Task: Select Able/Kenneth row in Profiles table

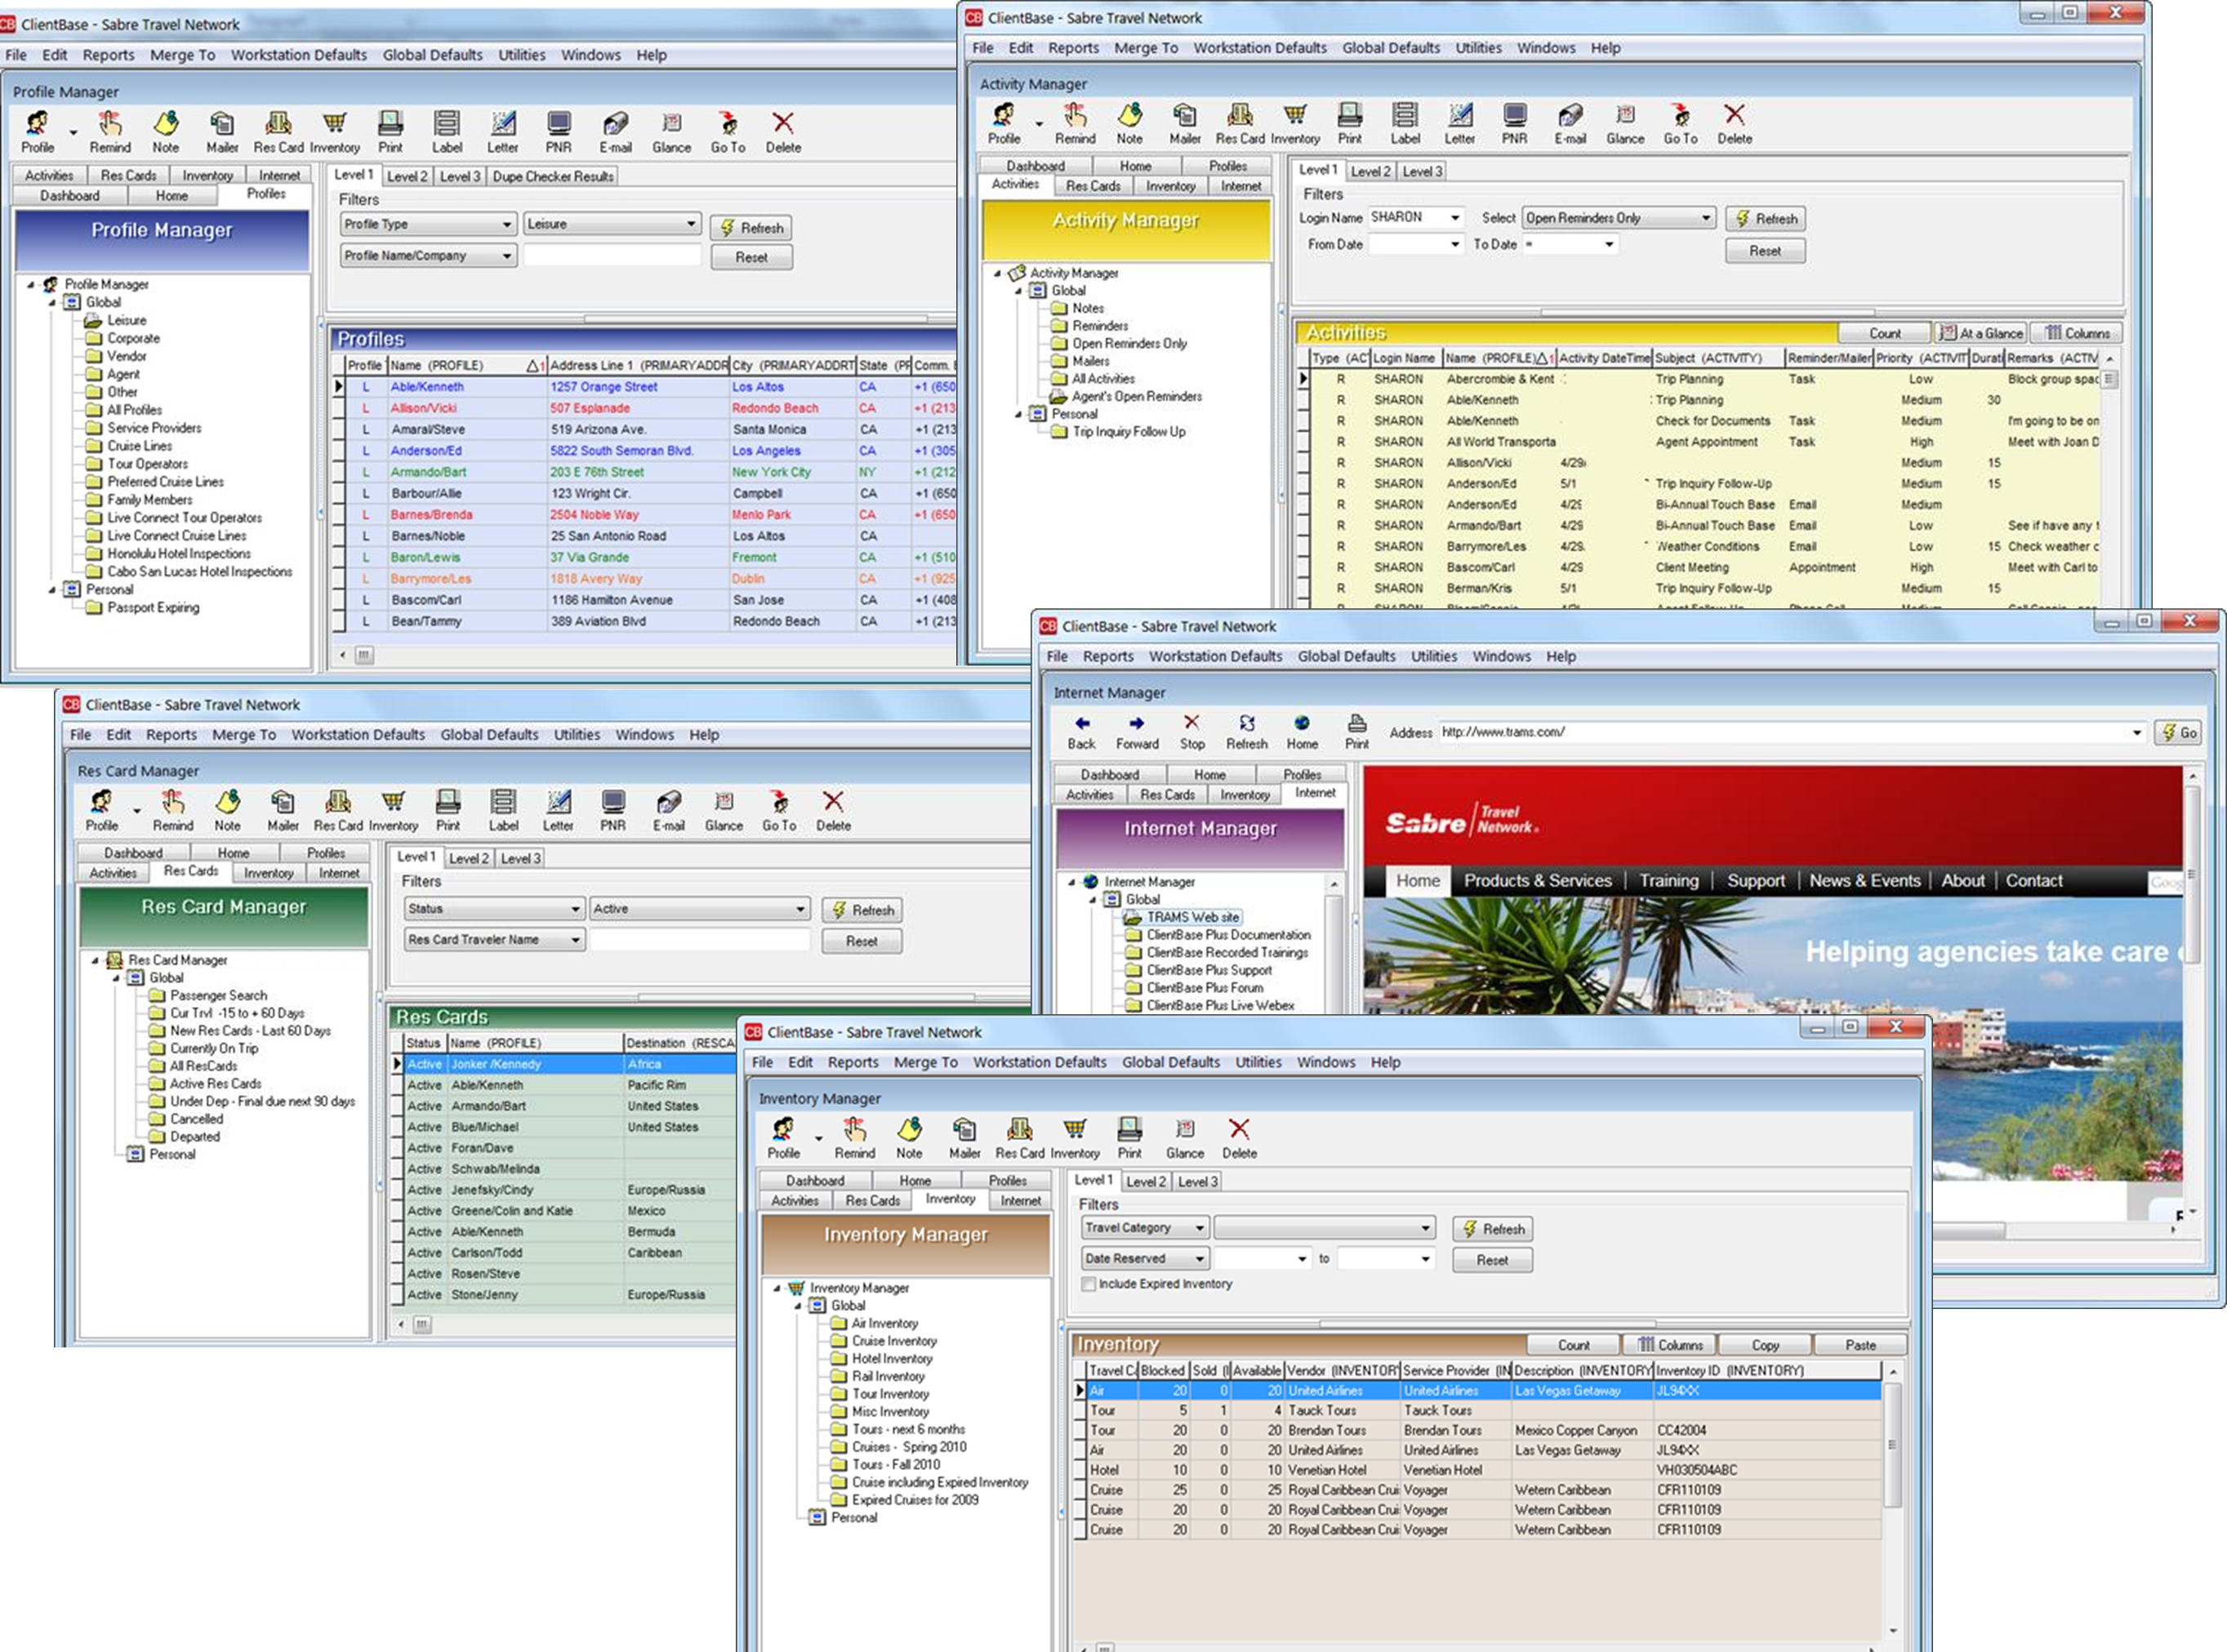Action: tap(651, 387)
